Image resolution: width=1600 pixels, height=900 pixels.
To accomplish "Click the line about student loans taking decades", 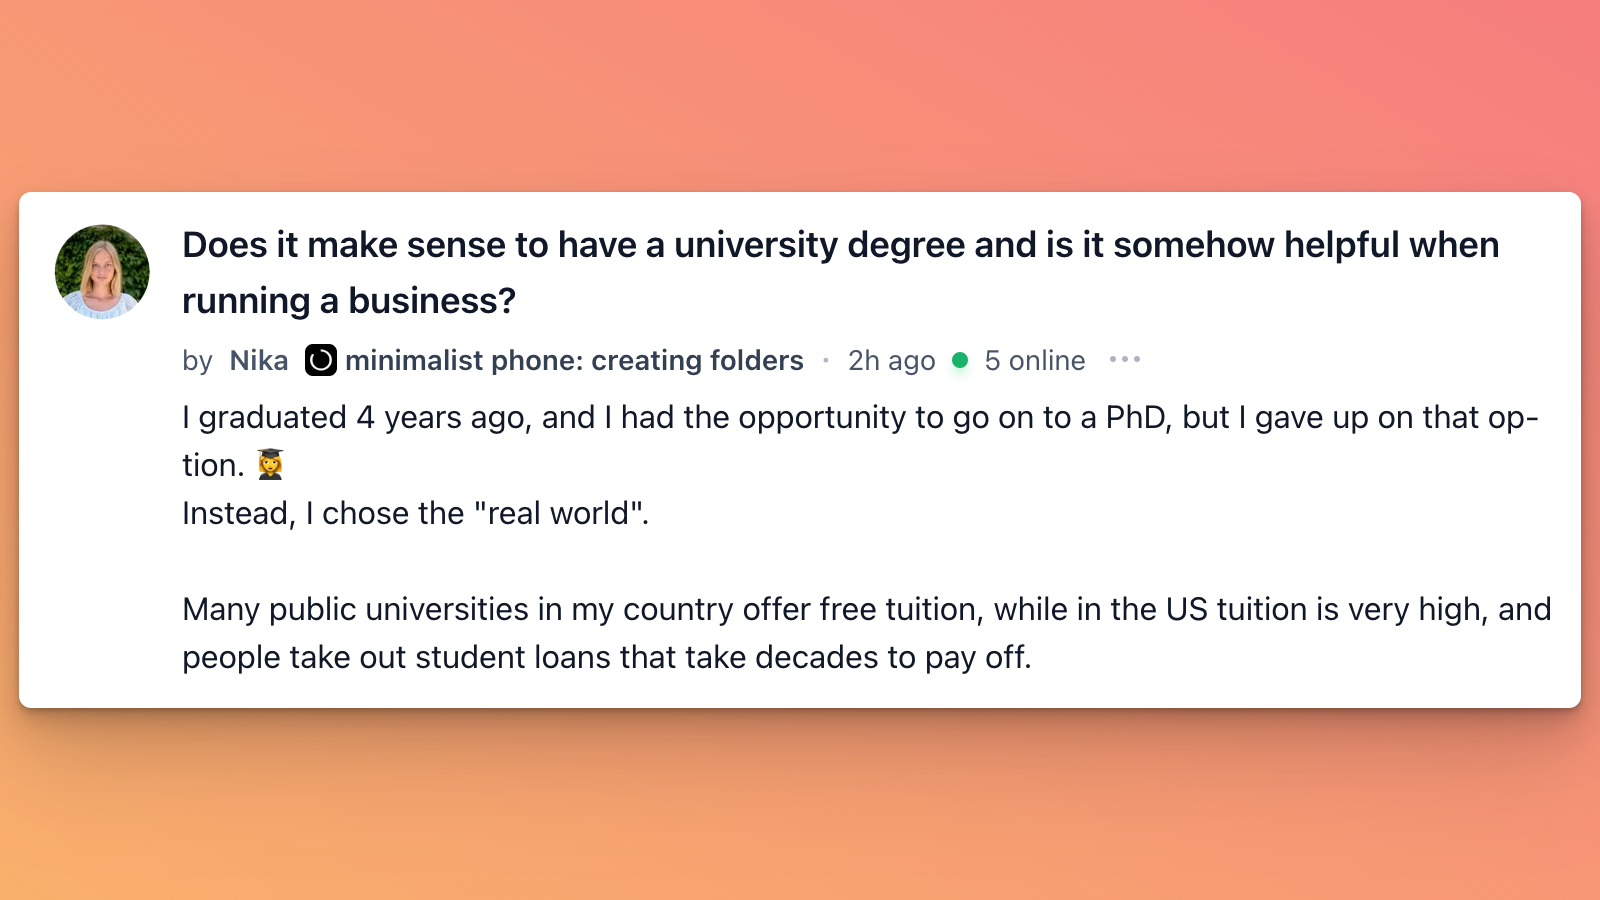I will [606, 657].
